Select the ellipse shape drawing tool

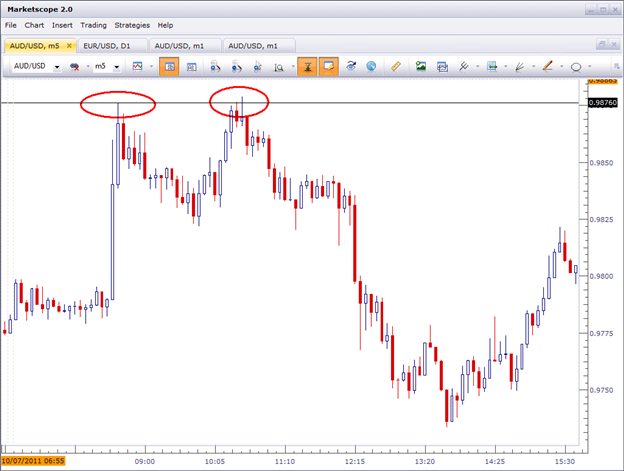(576, 67)
